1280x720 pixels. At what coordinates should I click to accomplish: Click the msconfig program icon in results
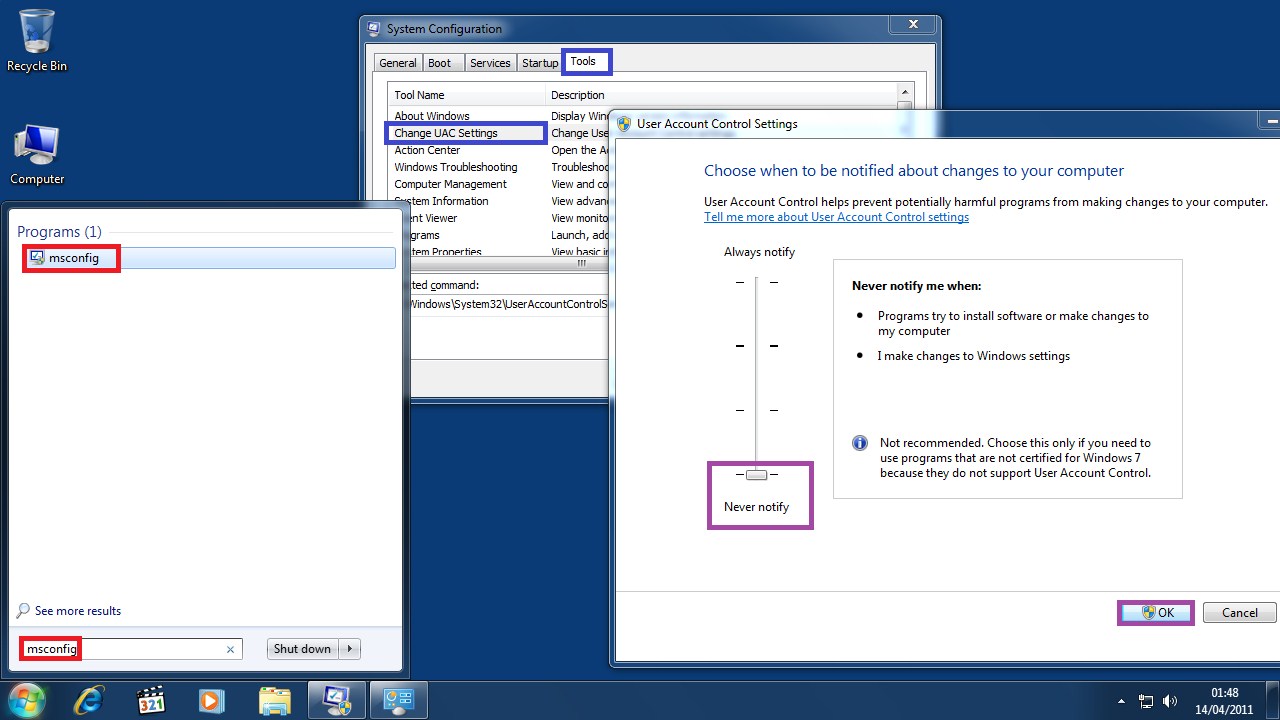tap(37, 257)
